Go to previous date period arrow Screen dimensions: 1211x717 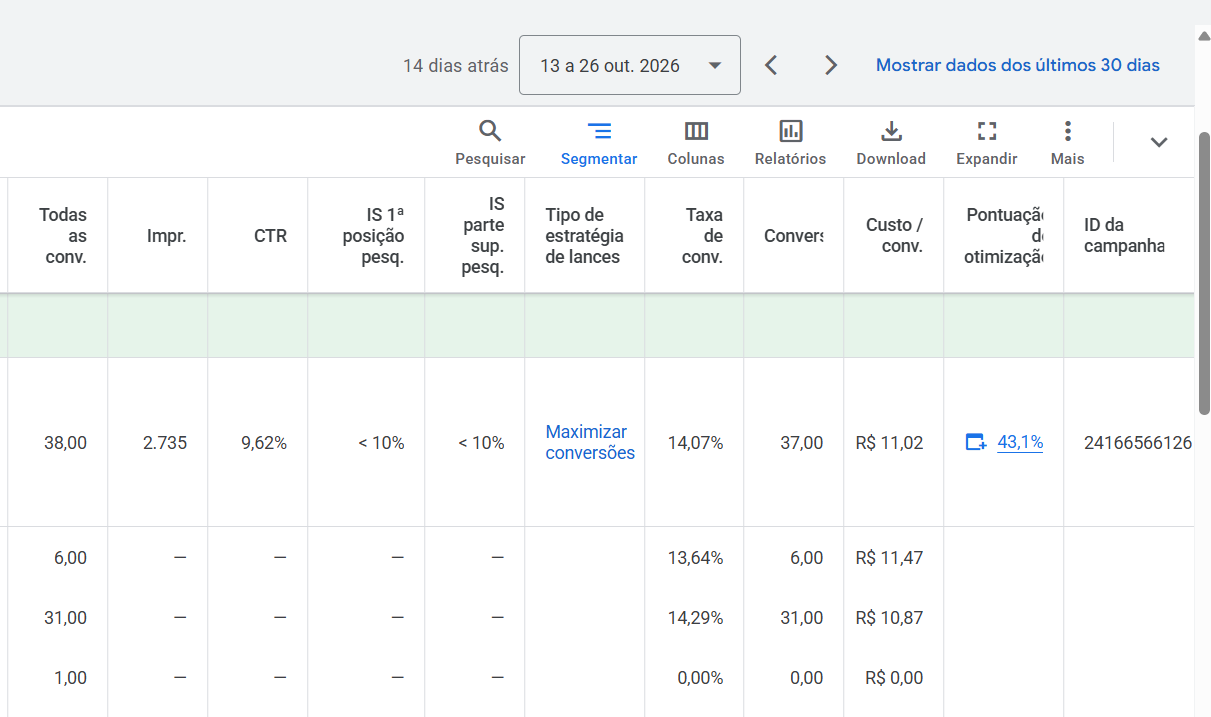pyautogui.click(x=771, y=65)
